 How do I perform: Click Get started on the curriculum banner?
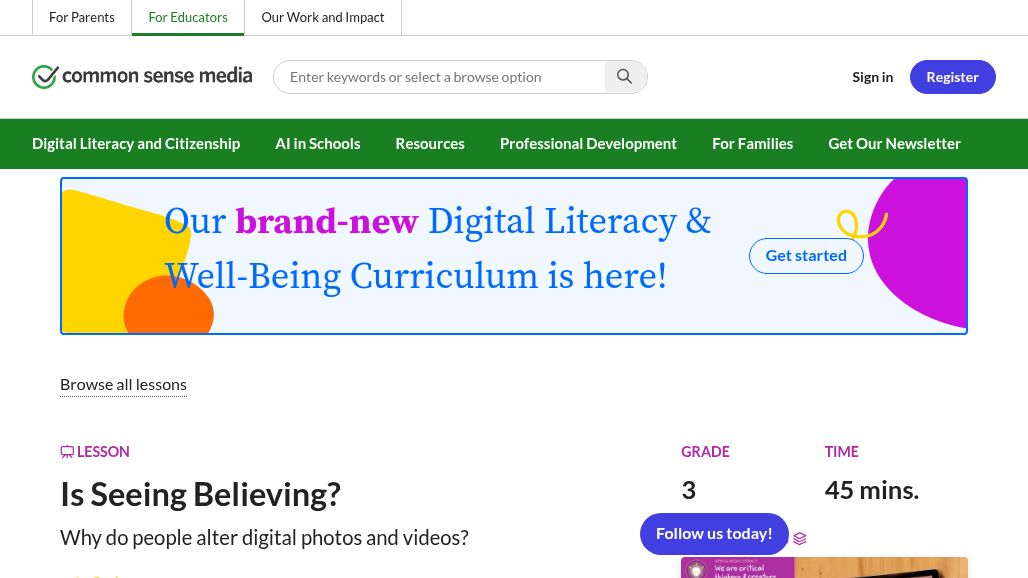click(x=806, y=255)
